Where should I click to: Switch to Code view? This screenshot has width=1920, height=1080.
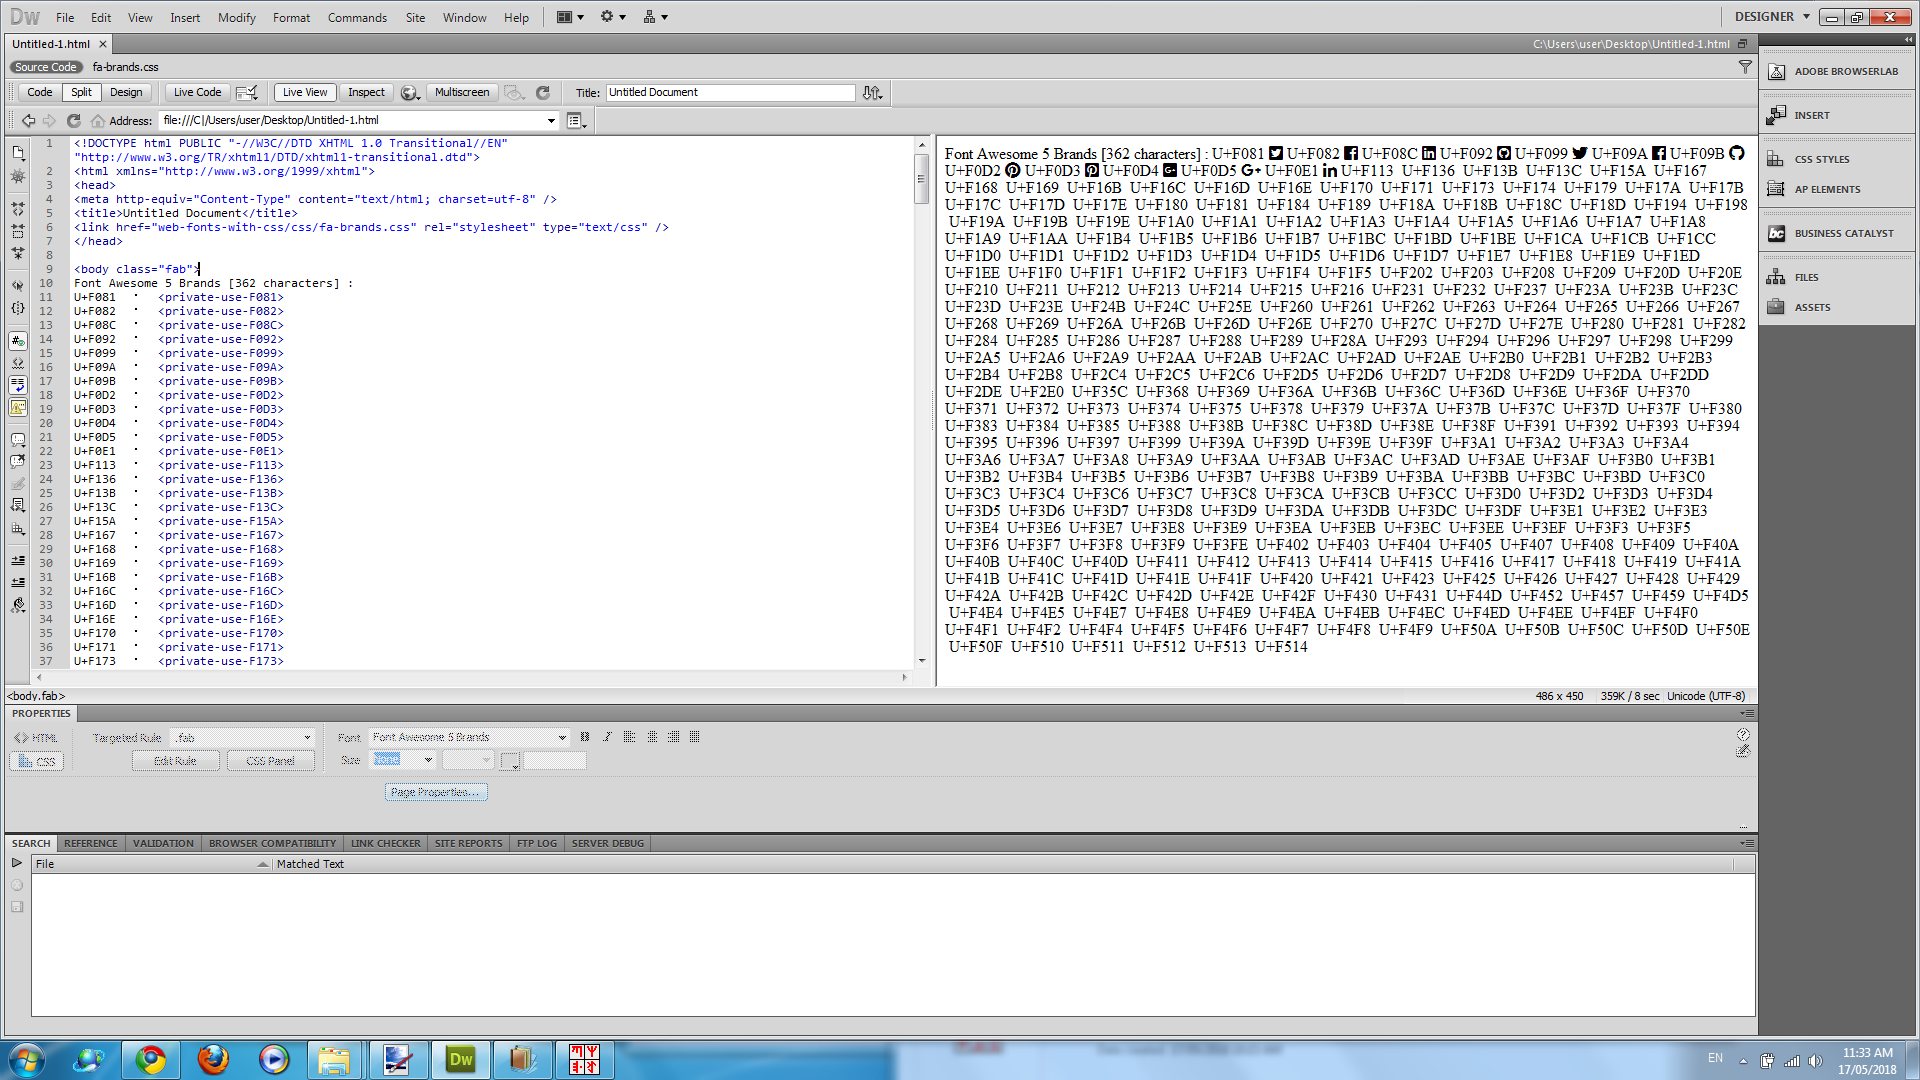(40, 92)
